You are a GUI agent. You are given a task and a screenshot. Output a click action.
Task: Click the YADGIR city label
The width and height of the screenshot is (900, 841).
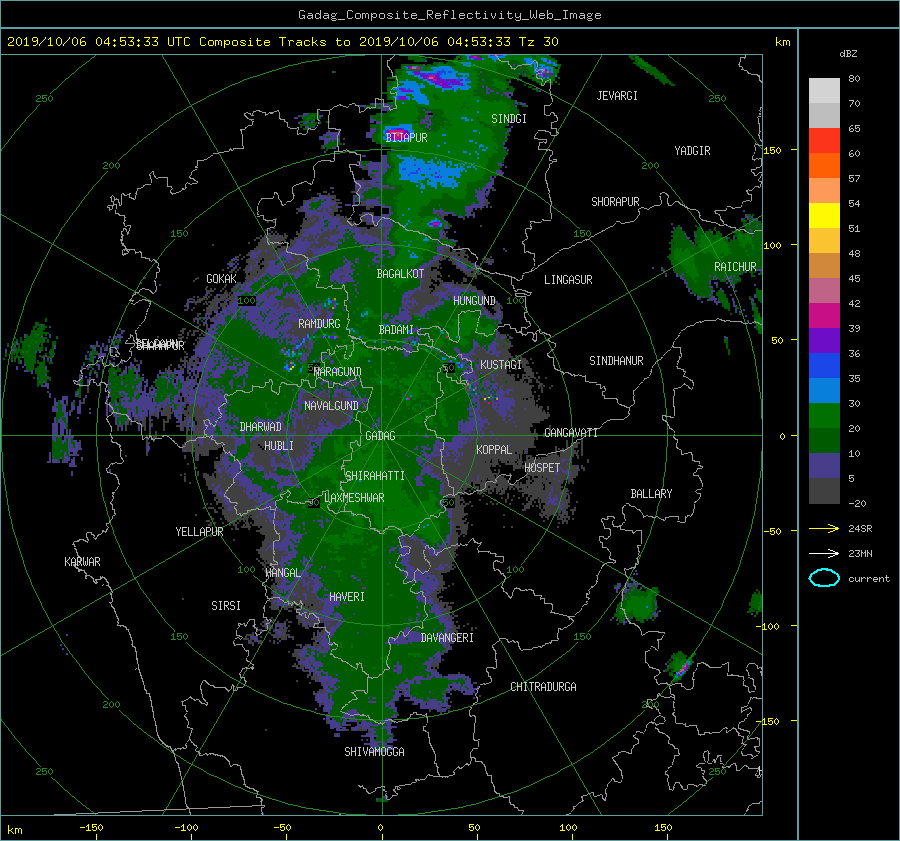pyautogui.click(x=692, y=151)
